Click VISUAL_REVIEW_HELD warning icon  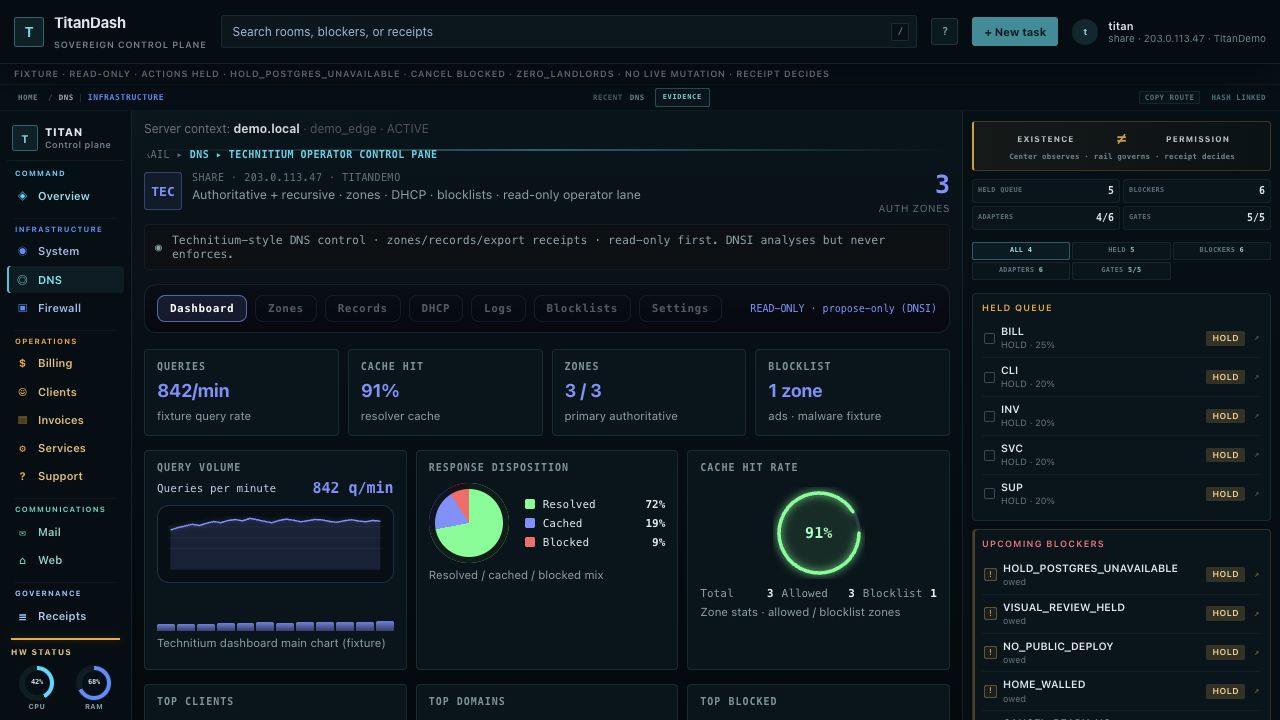[x=990, y=613]
